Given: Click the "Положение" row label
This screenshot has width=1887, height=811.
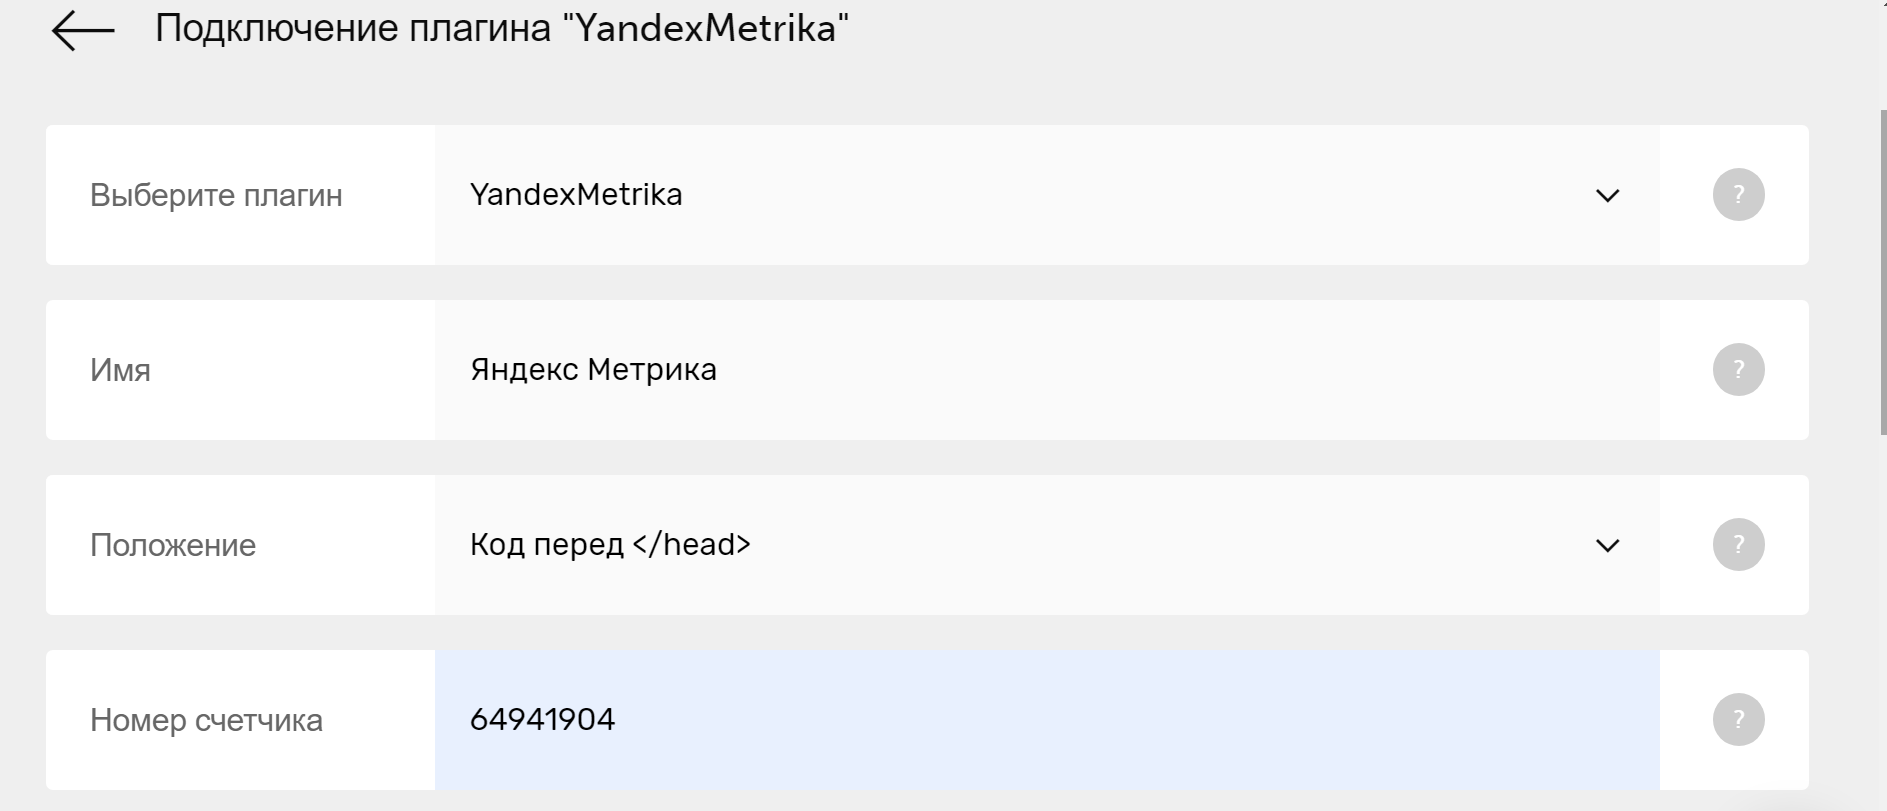Looking at the screenshot, I should click(173, 545).
